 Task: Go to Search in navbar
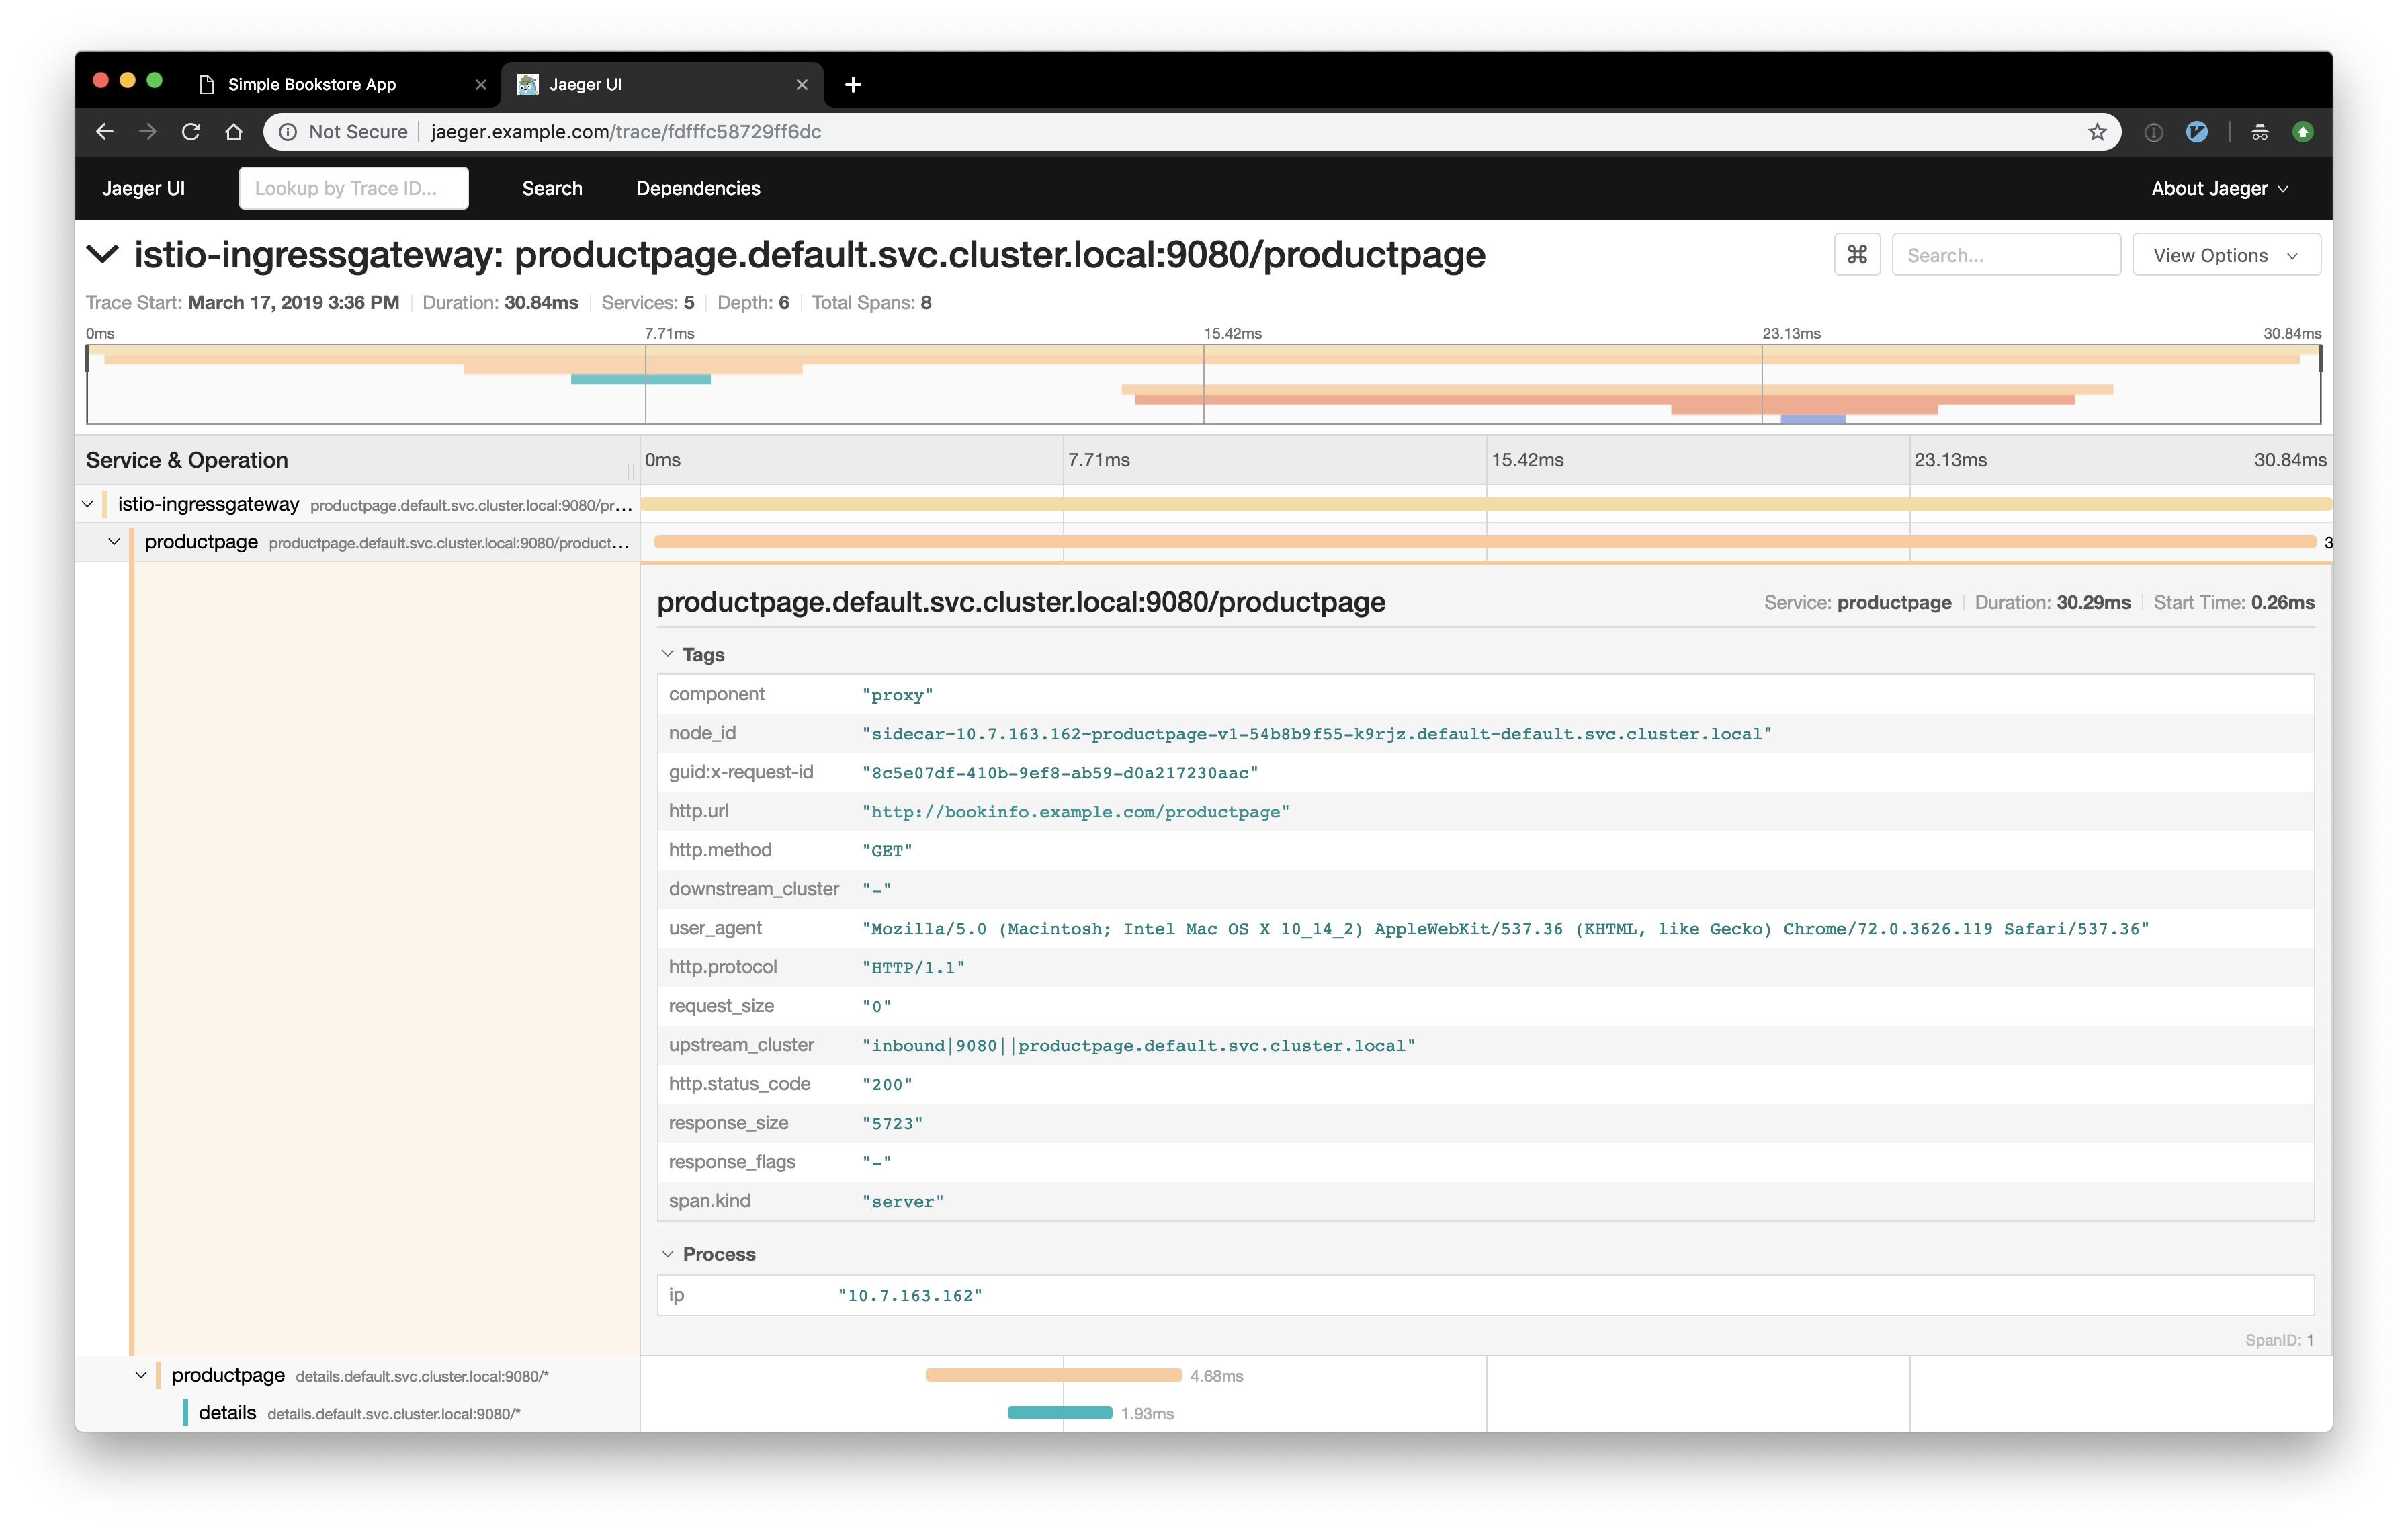click(552, 189)
